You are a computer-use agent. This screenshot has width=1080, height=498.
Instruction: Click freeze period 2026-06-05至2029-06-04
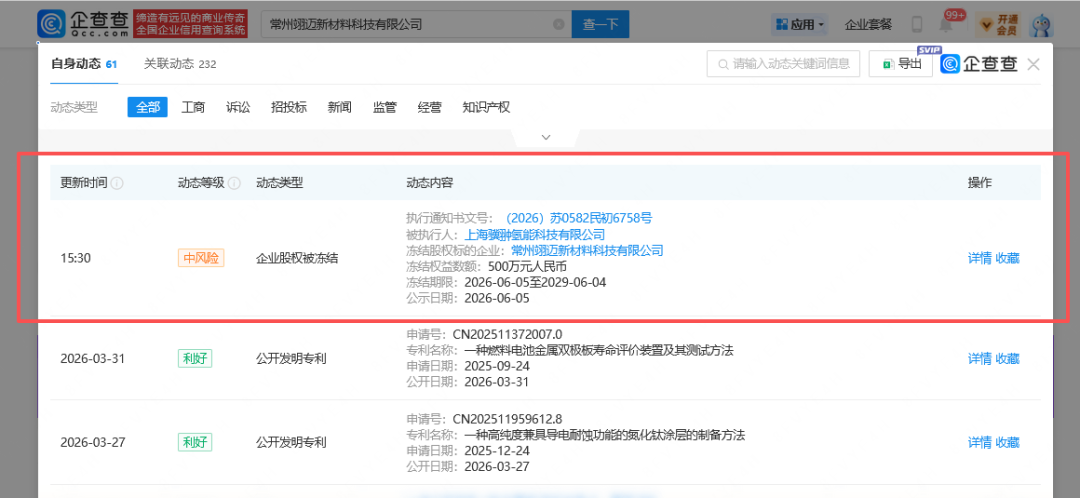[535, 282]
